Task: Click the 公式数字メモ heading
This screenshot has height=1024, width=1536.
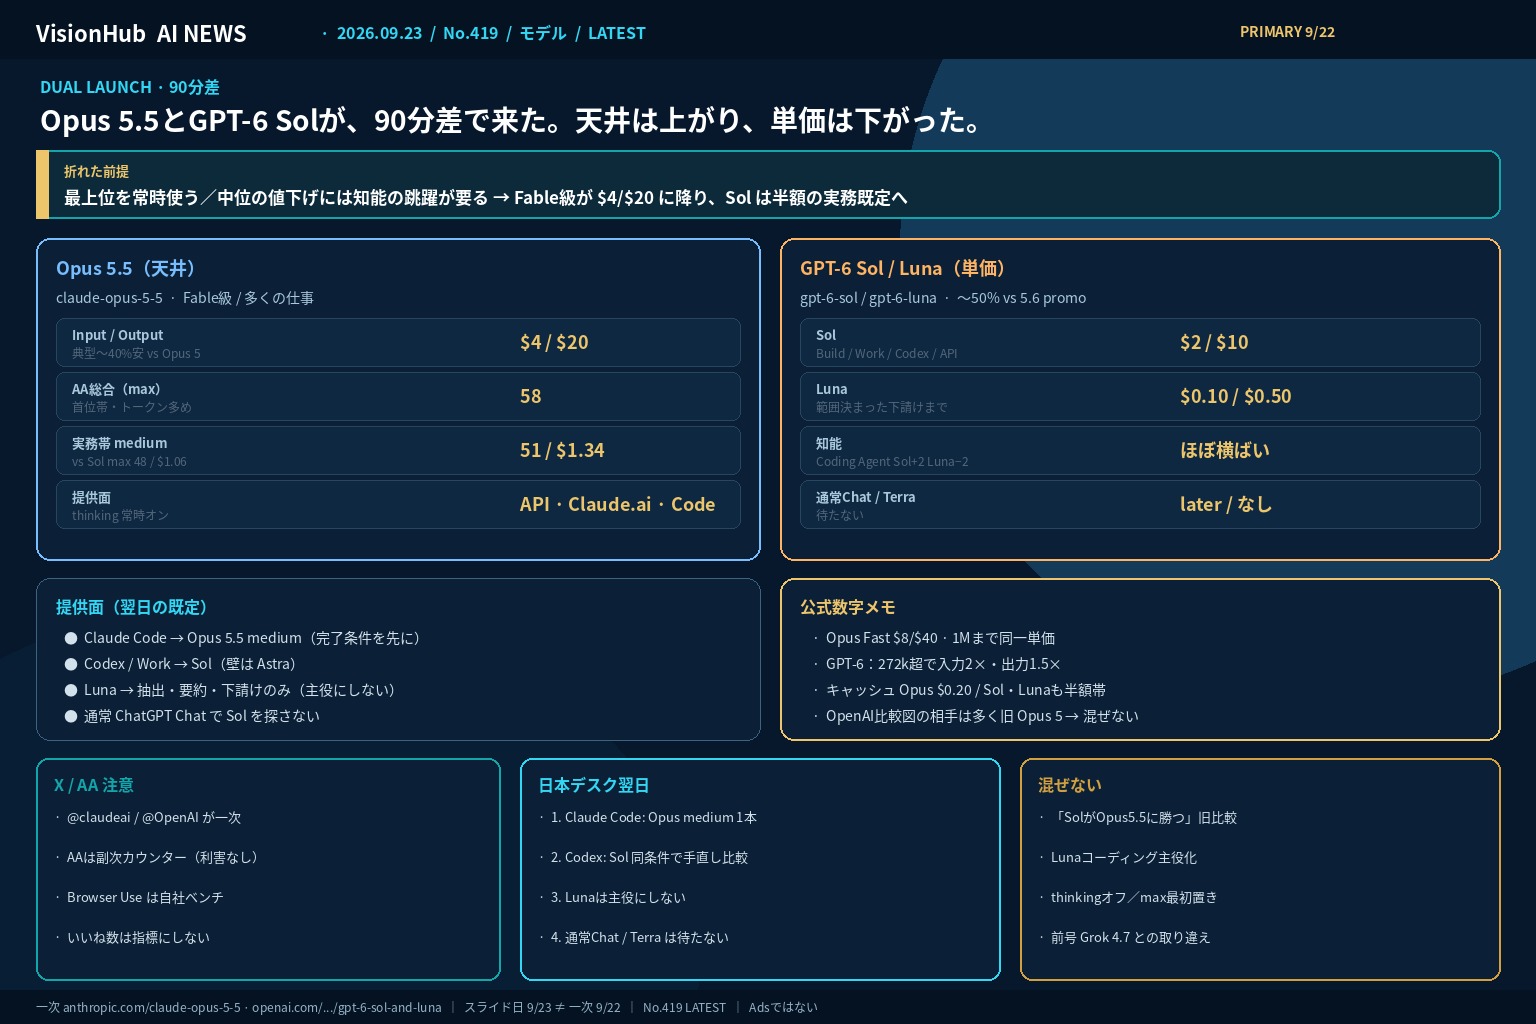Action: coord(848,607)
